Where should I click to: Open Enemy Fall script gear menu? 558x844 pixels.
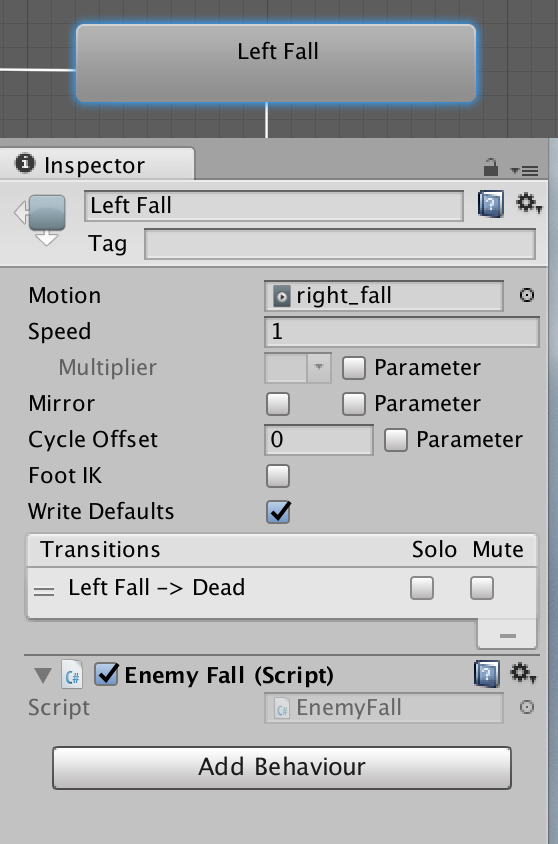tap(523, 673)
